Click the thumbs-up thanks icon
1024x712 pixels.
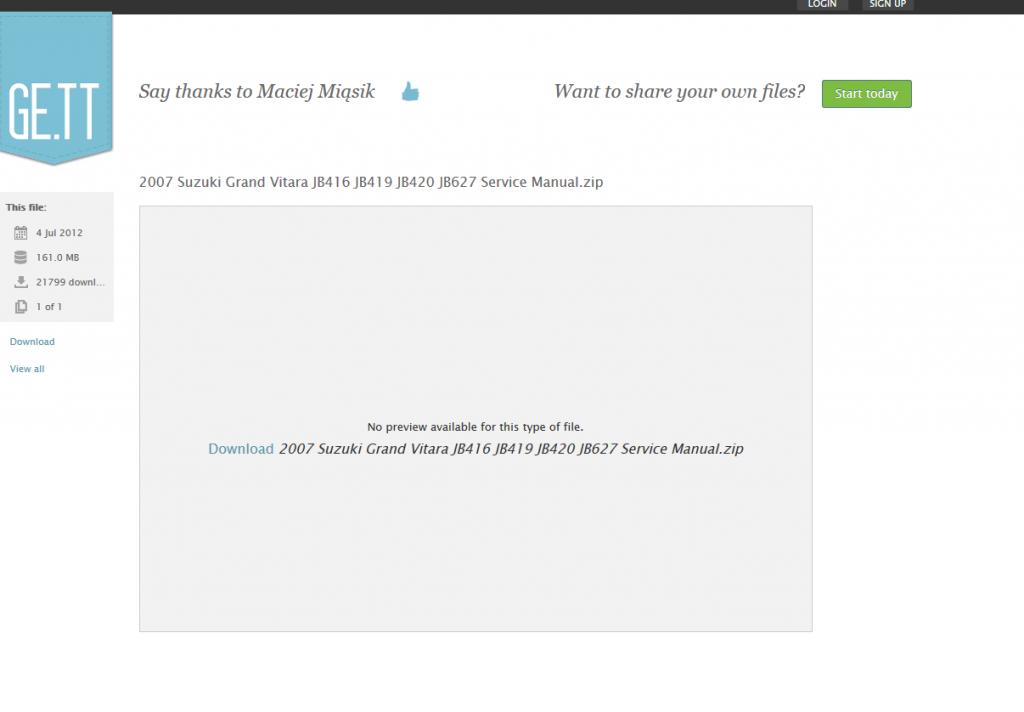410,91
